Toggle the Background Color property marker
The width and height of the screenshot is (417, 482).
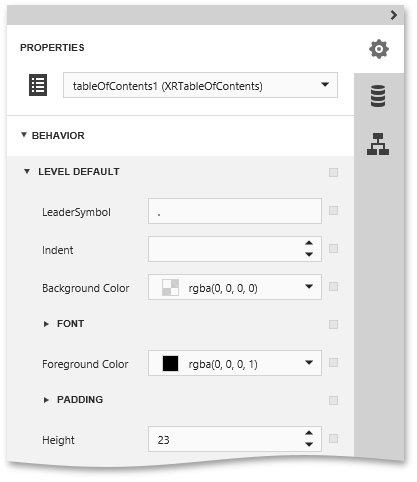(333, 286)
